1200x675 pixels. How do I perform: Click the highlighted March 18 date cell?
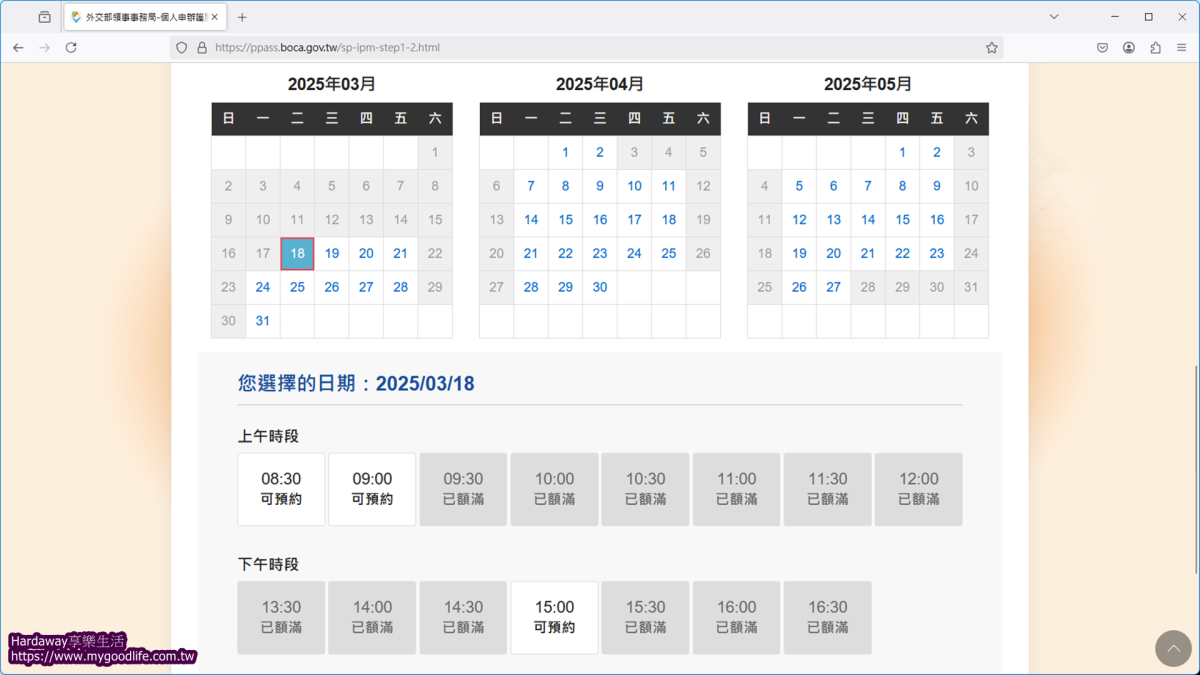[x=297, y=254]
